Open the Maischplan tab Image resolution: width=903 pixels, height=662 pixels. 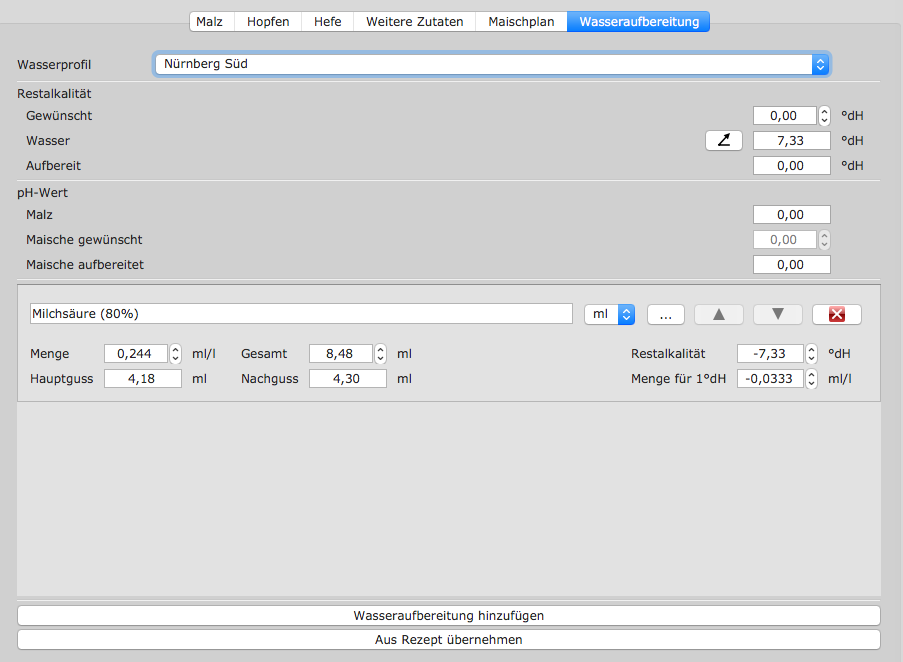click(521, 21)
